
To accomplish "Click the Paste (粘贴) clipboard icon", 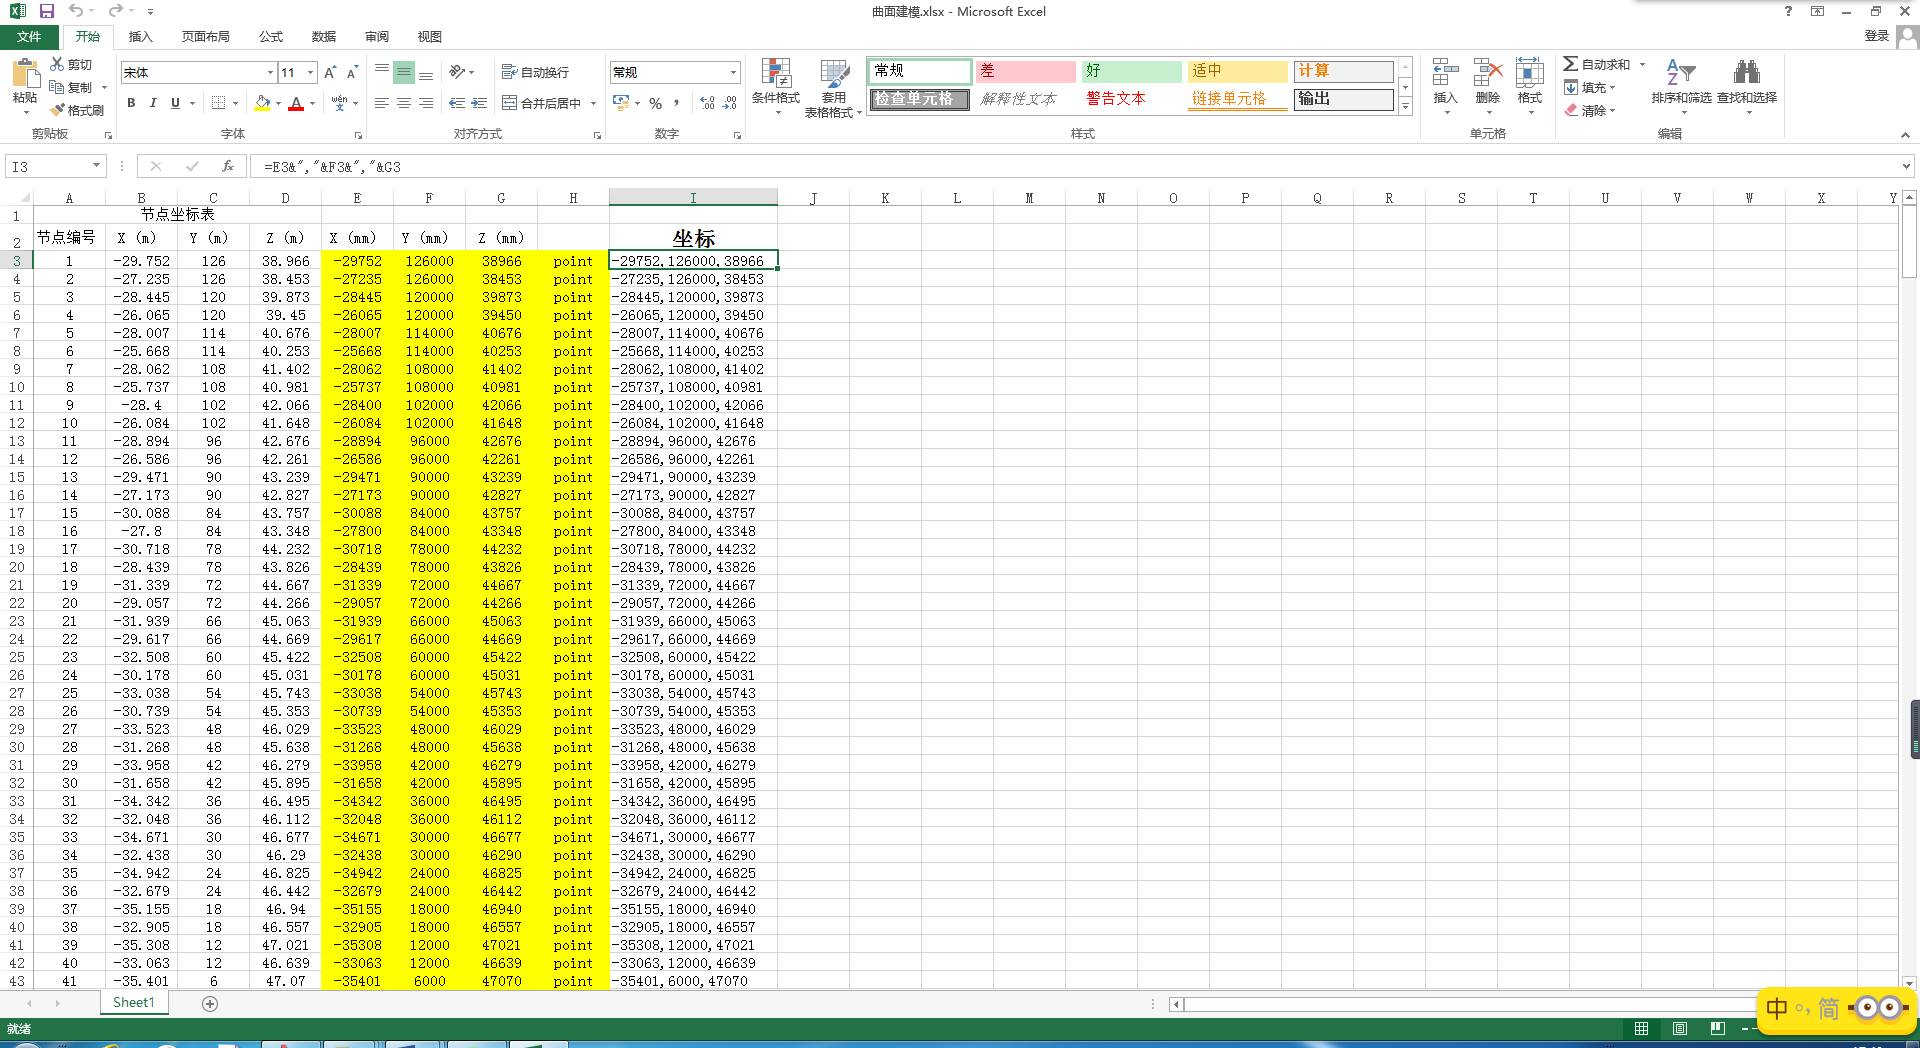I will tap(25, 73).
